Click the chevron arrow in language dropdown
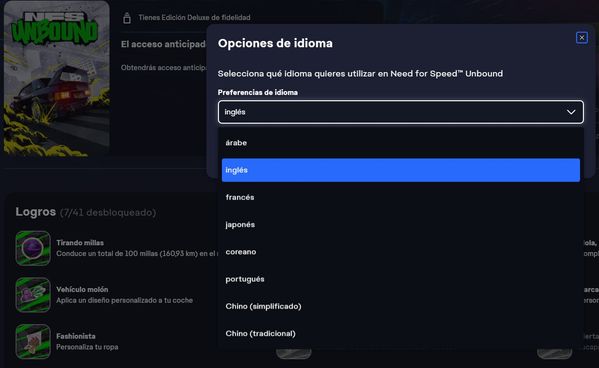 pyautogui.click(x=571, y=112)
